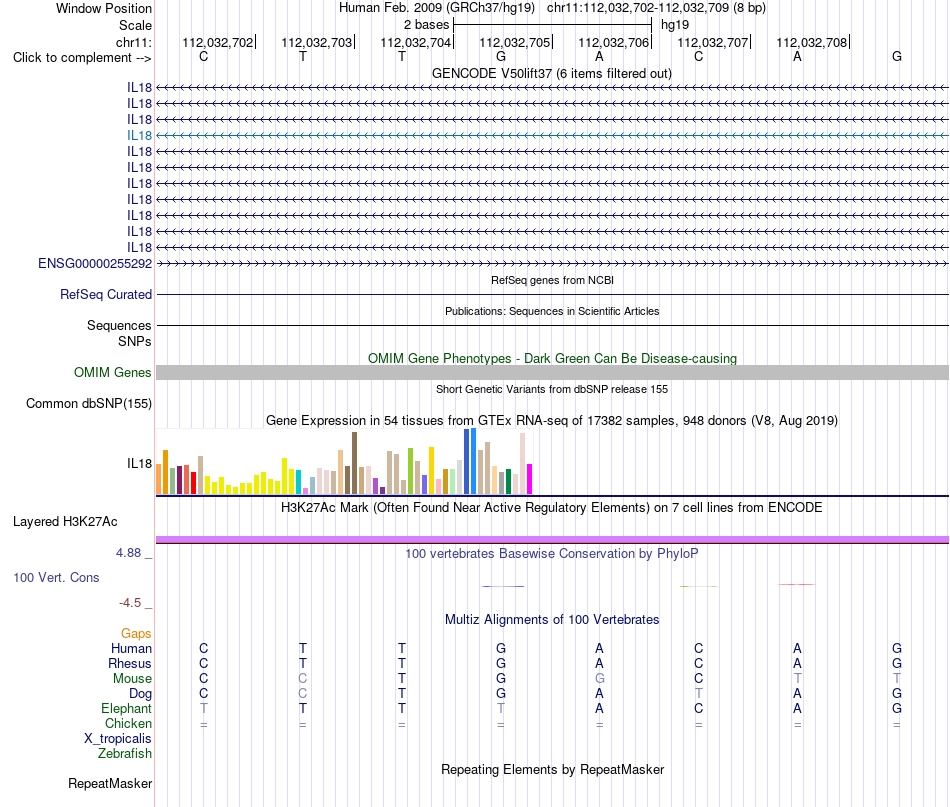Click the 'SNPs' track label
Image resolution: width=950 pixels, height=807 pixels.
tap(135, 341)
